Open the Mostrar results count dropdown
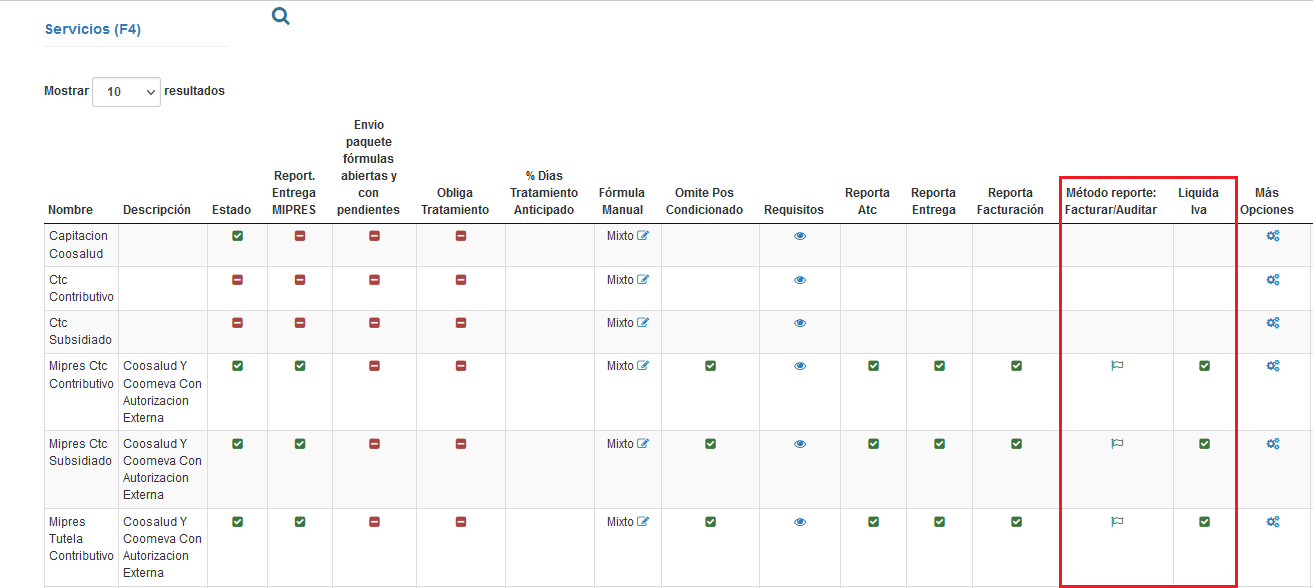This screenshot has width=1313, height=588. point(126,91)
